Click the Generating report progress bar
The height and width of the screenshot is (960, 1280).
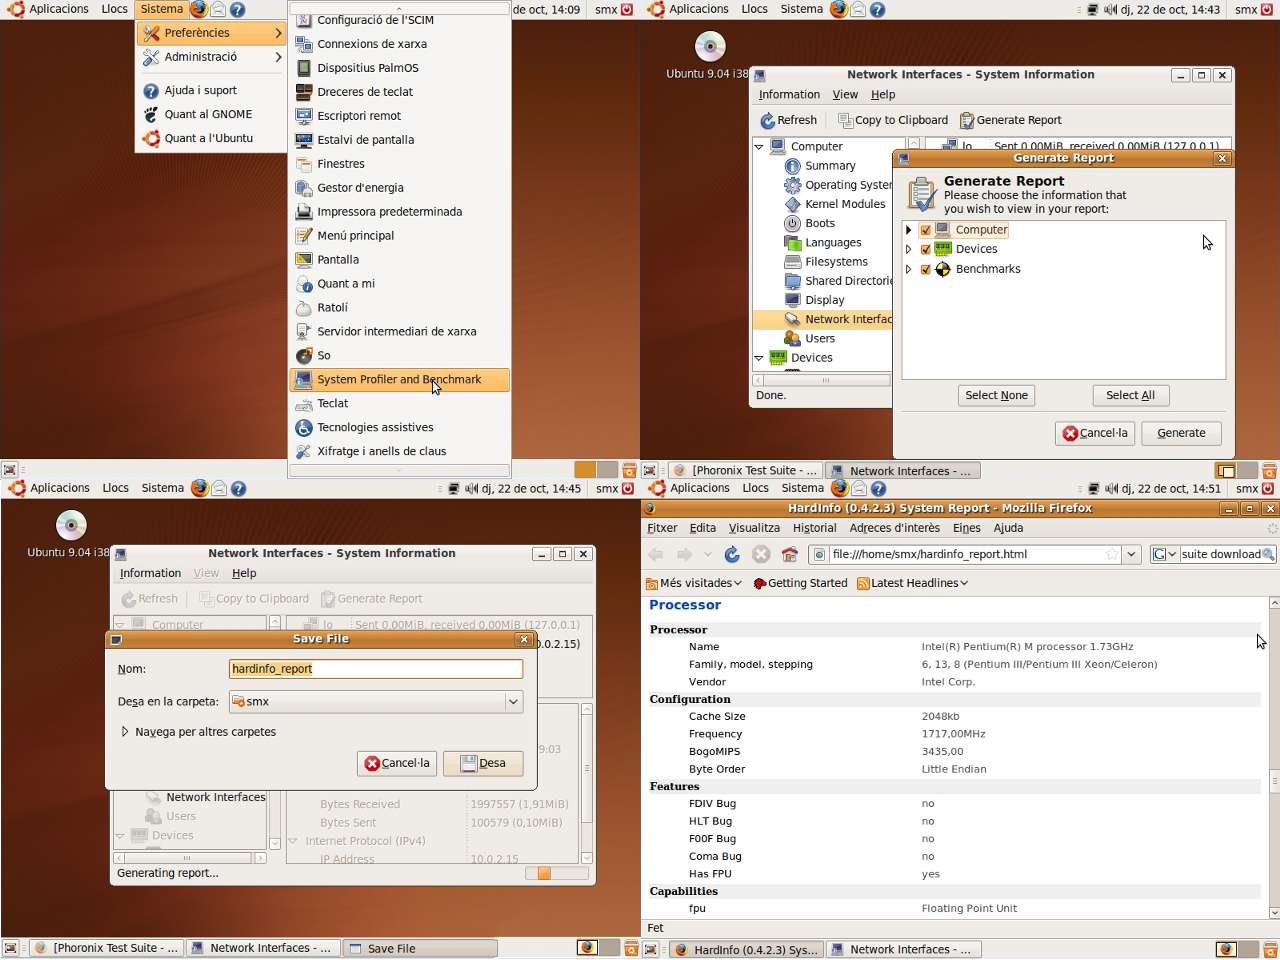[x=556, y=873]
